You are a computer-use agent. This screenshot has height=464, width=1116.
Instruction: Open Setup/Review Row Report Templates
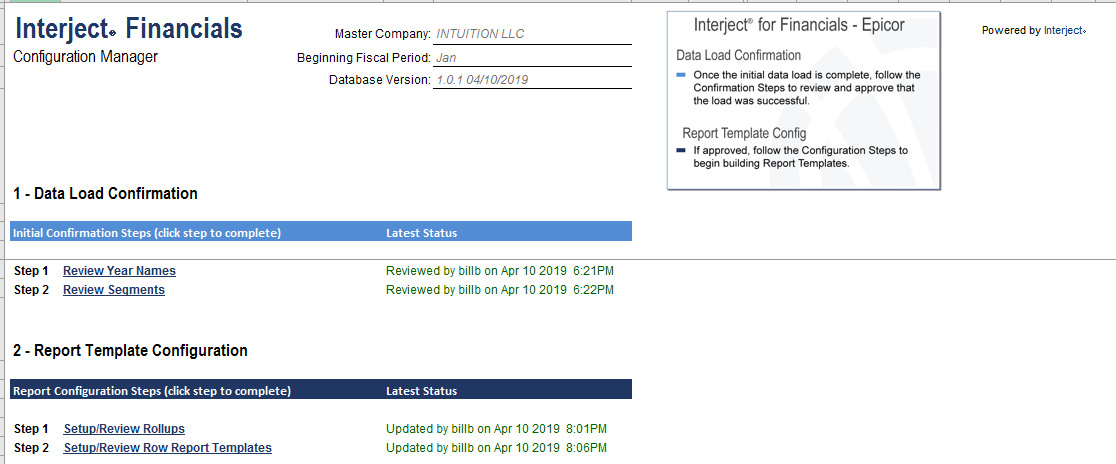coord(167,448)
